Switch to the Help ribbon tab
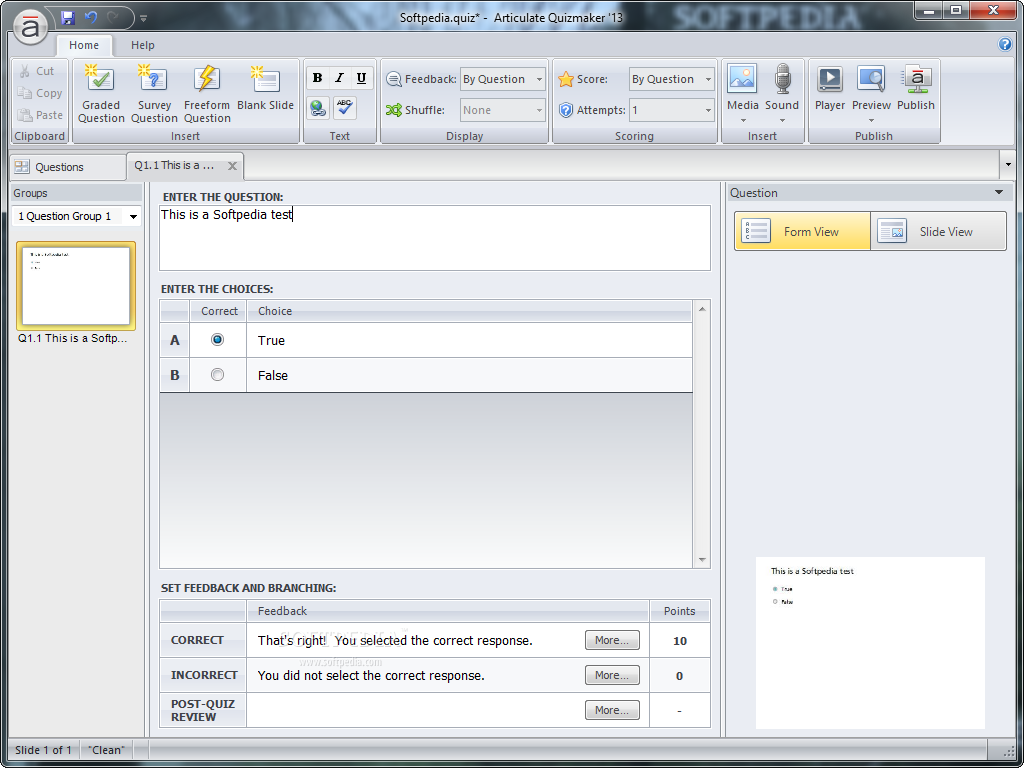Viewport: 1024px width, 768px height. pos(142,45)
